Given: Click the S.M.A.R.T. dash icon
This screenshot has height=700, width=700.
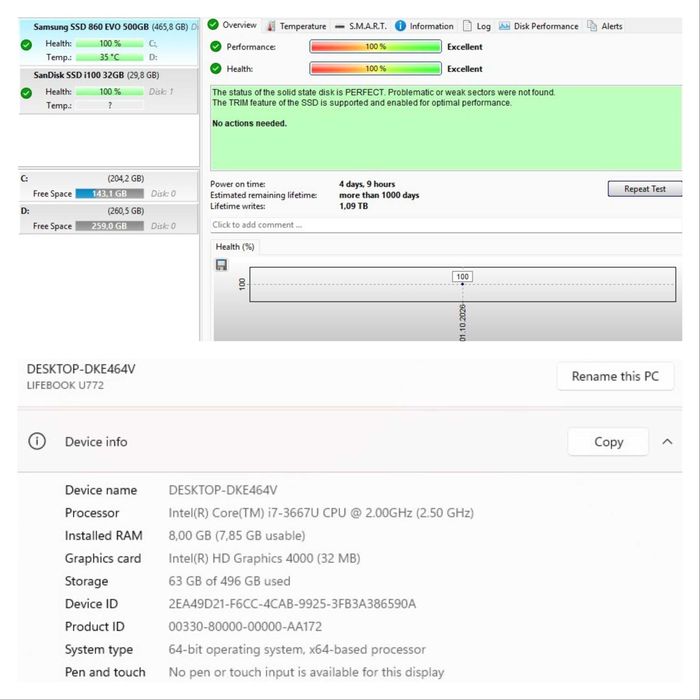Looking at the screenshot, I should pos(340,27).
